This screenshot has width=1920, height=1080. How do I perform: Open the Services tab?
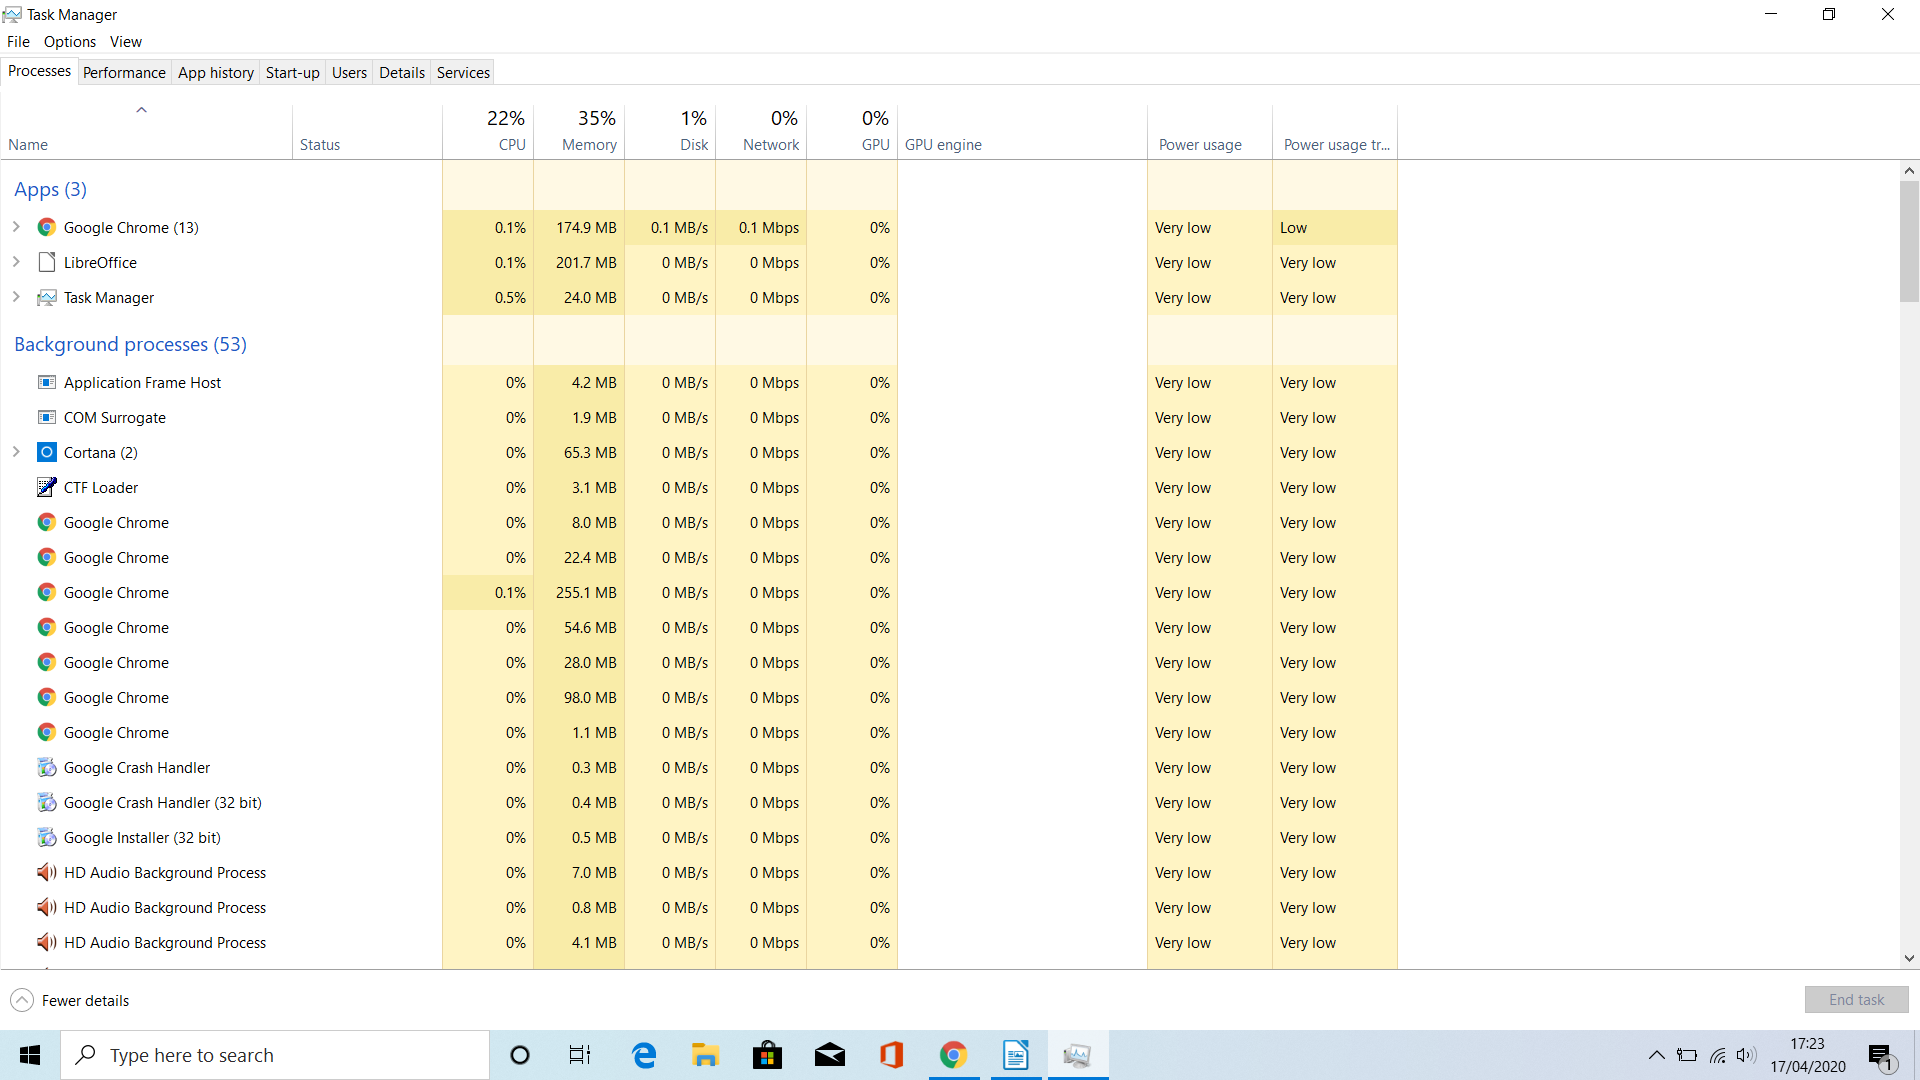[x=463, y=72]
